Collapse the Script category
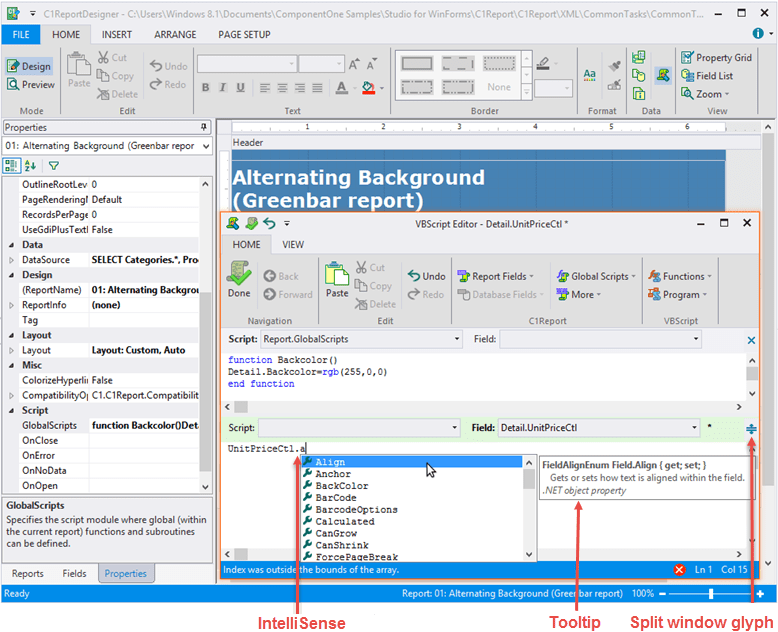The height and width of the screenshot is (632, 778). click(x=11, y=411)
